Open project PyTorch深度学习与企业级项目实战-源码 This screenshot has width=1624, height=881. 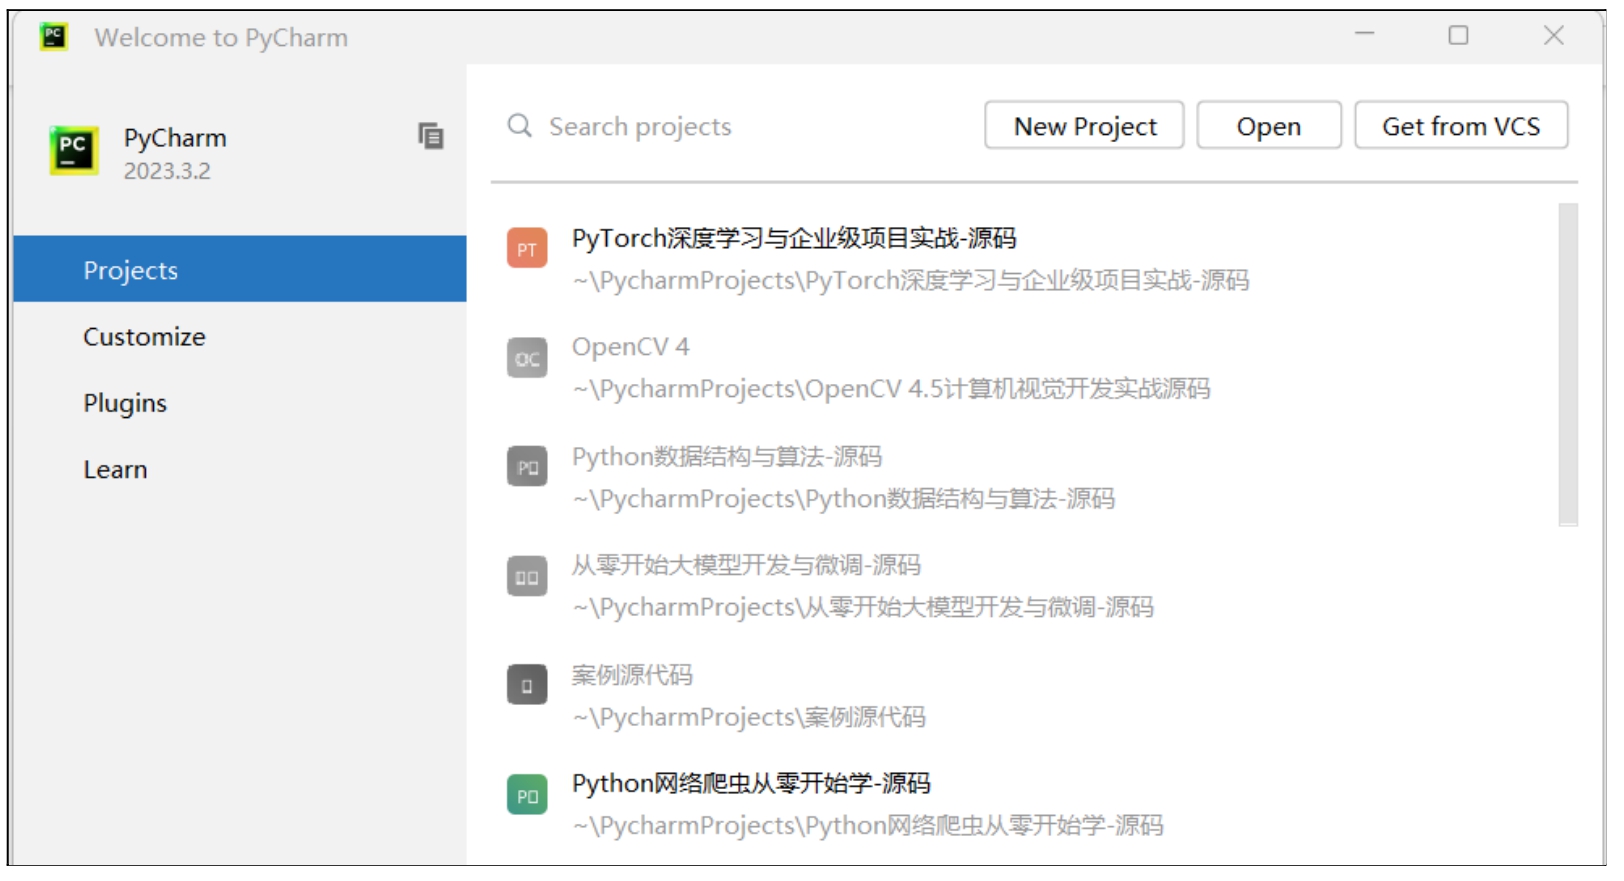tap(794, 239)
